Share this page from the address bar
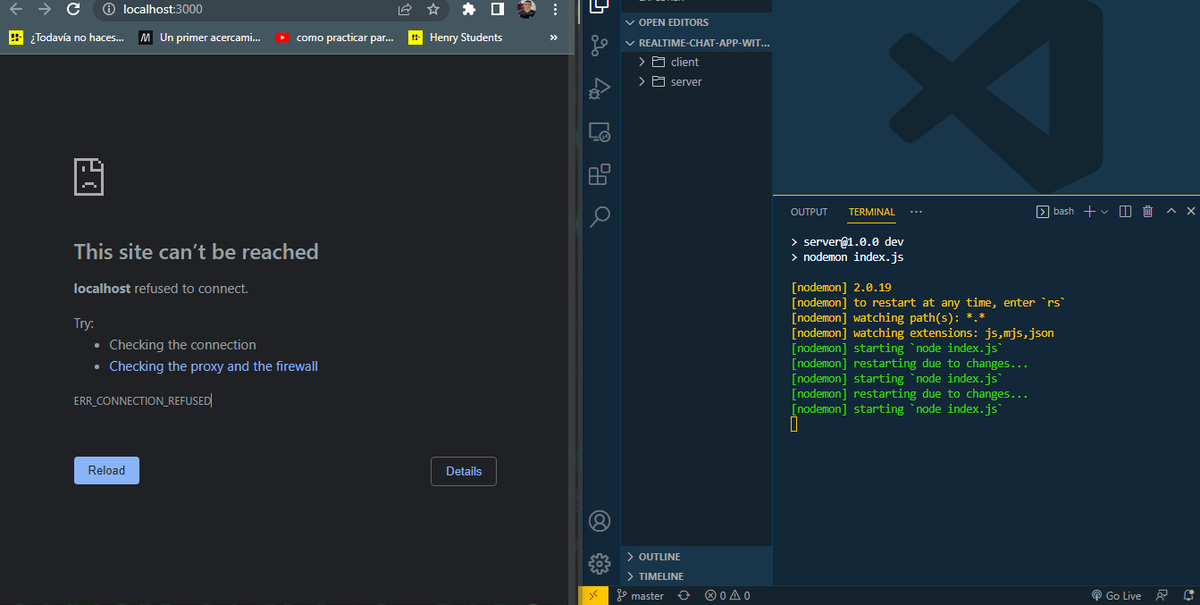 coord(405,9)
